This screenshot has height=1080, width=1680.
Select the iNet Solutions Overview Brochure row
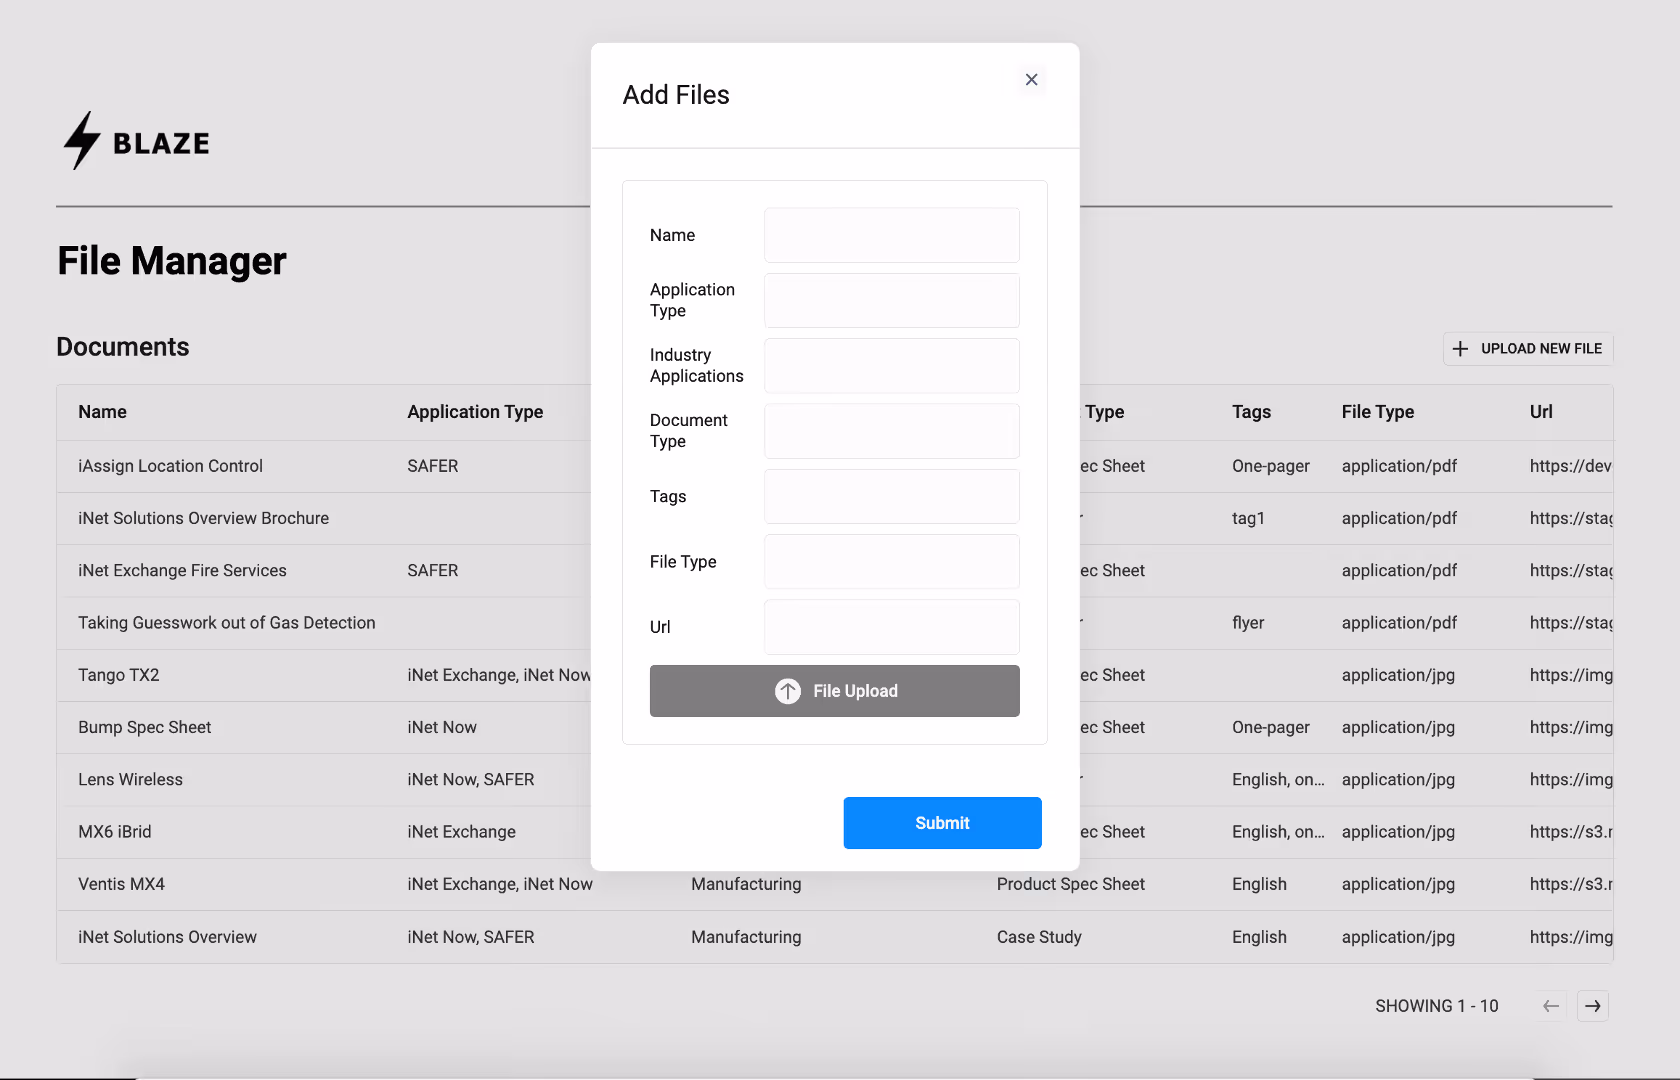(x=203, y=518)
